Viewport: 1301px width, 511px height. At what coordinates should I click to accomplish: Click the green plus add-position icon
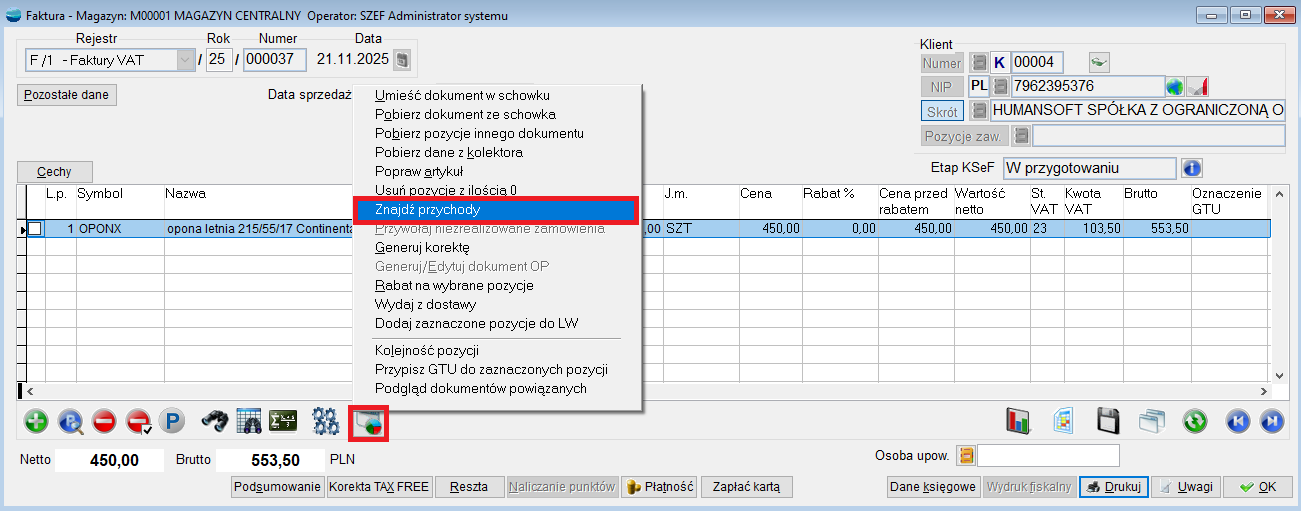(36, 421)
